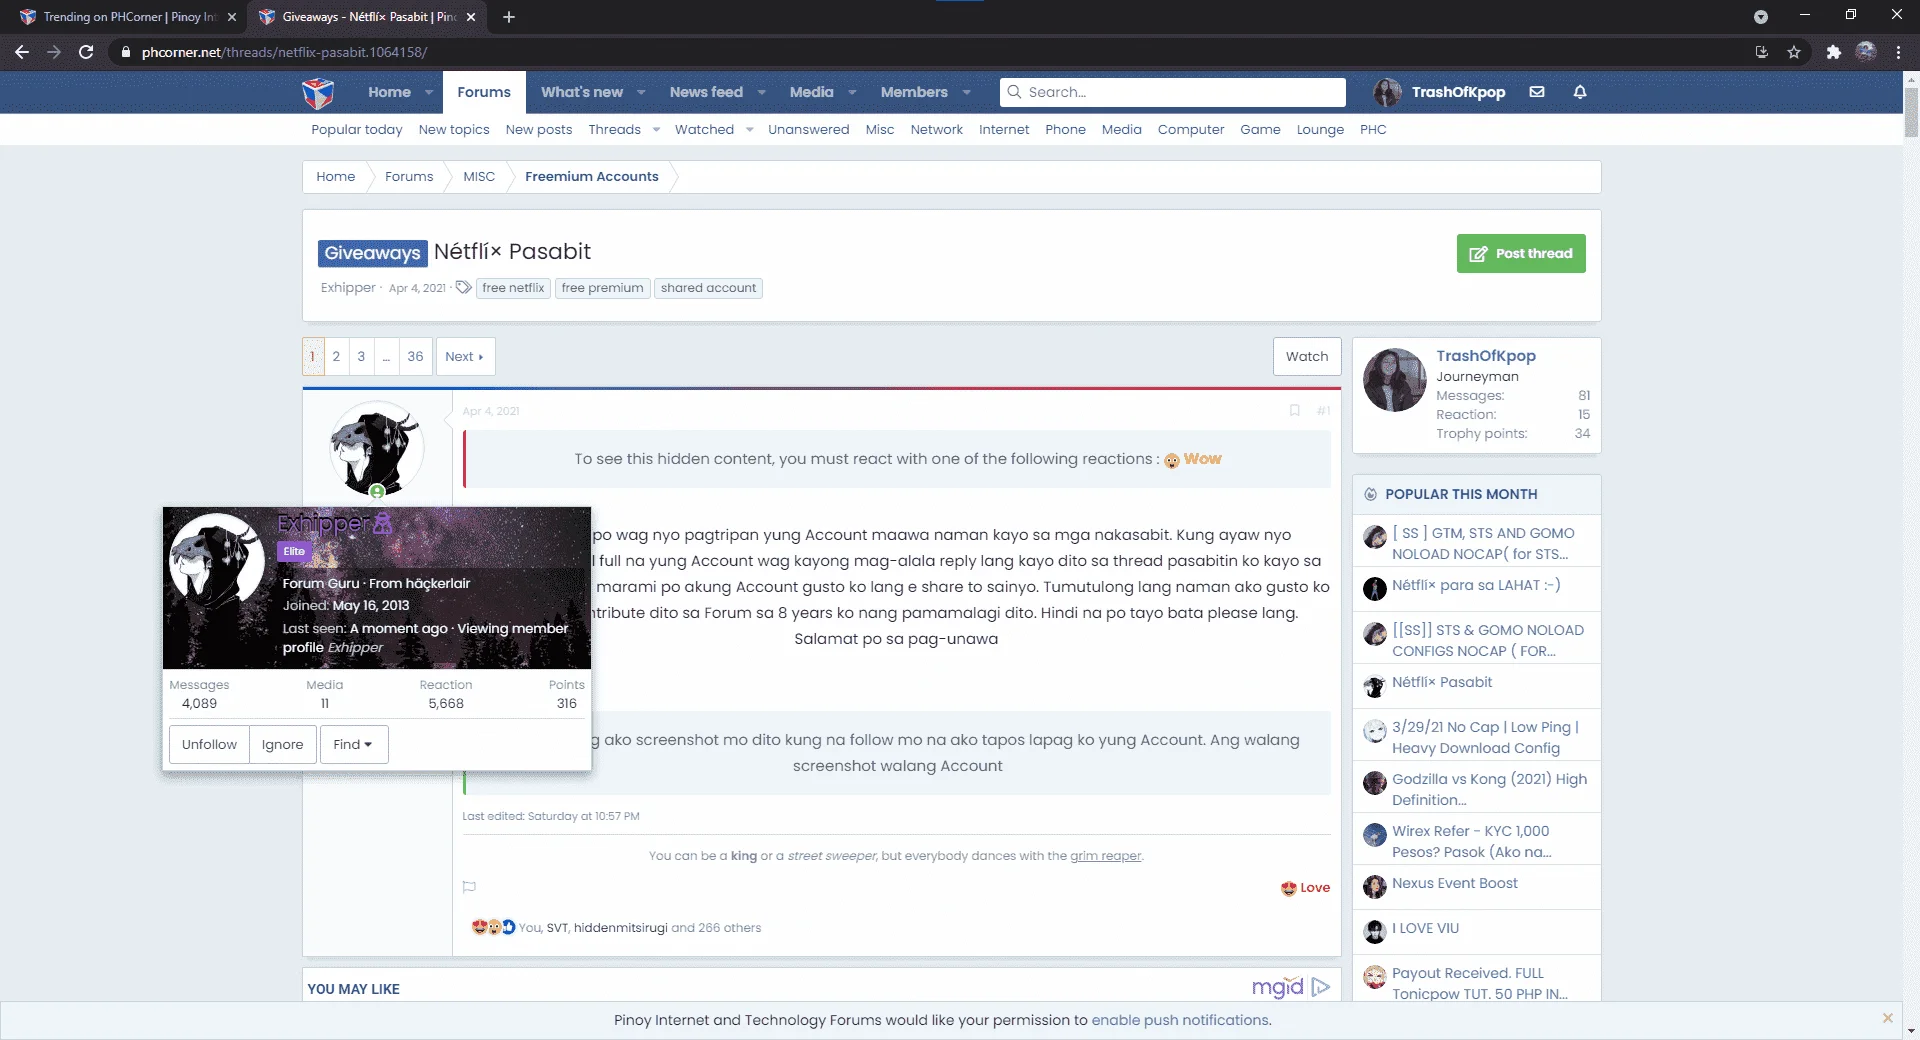Click the browser reload icon
This screenshot has height=1040, width=1920.
[x=86, y=52]
